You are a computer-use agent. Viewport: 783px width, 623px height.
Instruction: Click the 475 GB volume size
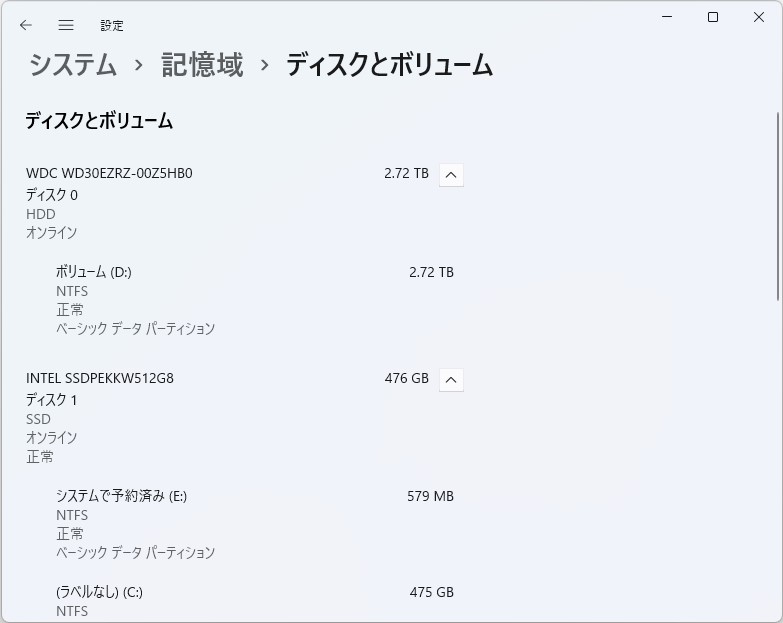pos(431,592)
